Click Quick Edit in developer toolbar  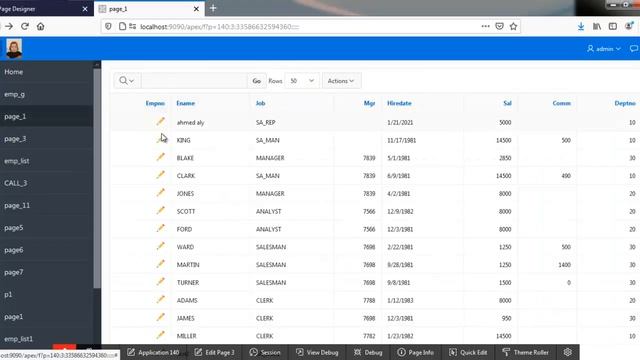pyautogui.click(x=468, y=352)
